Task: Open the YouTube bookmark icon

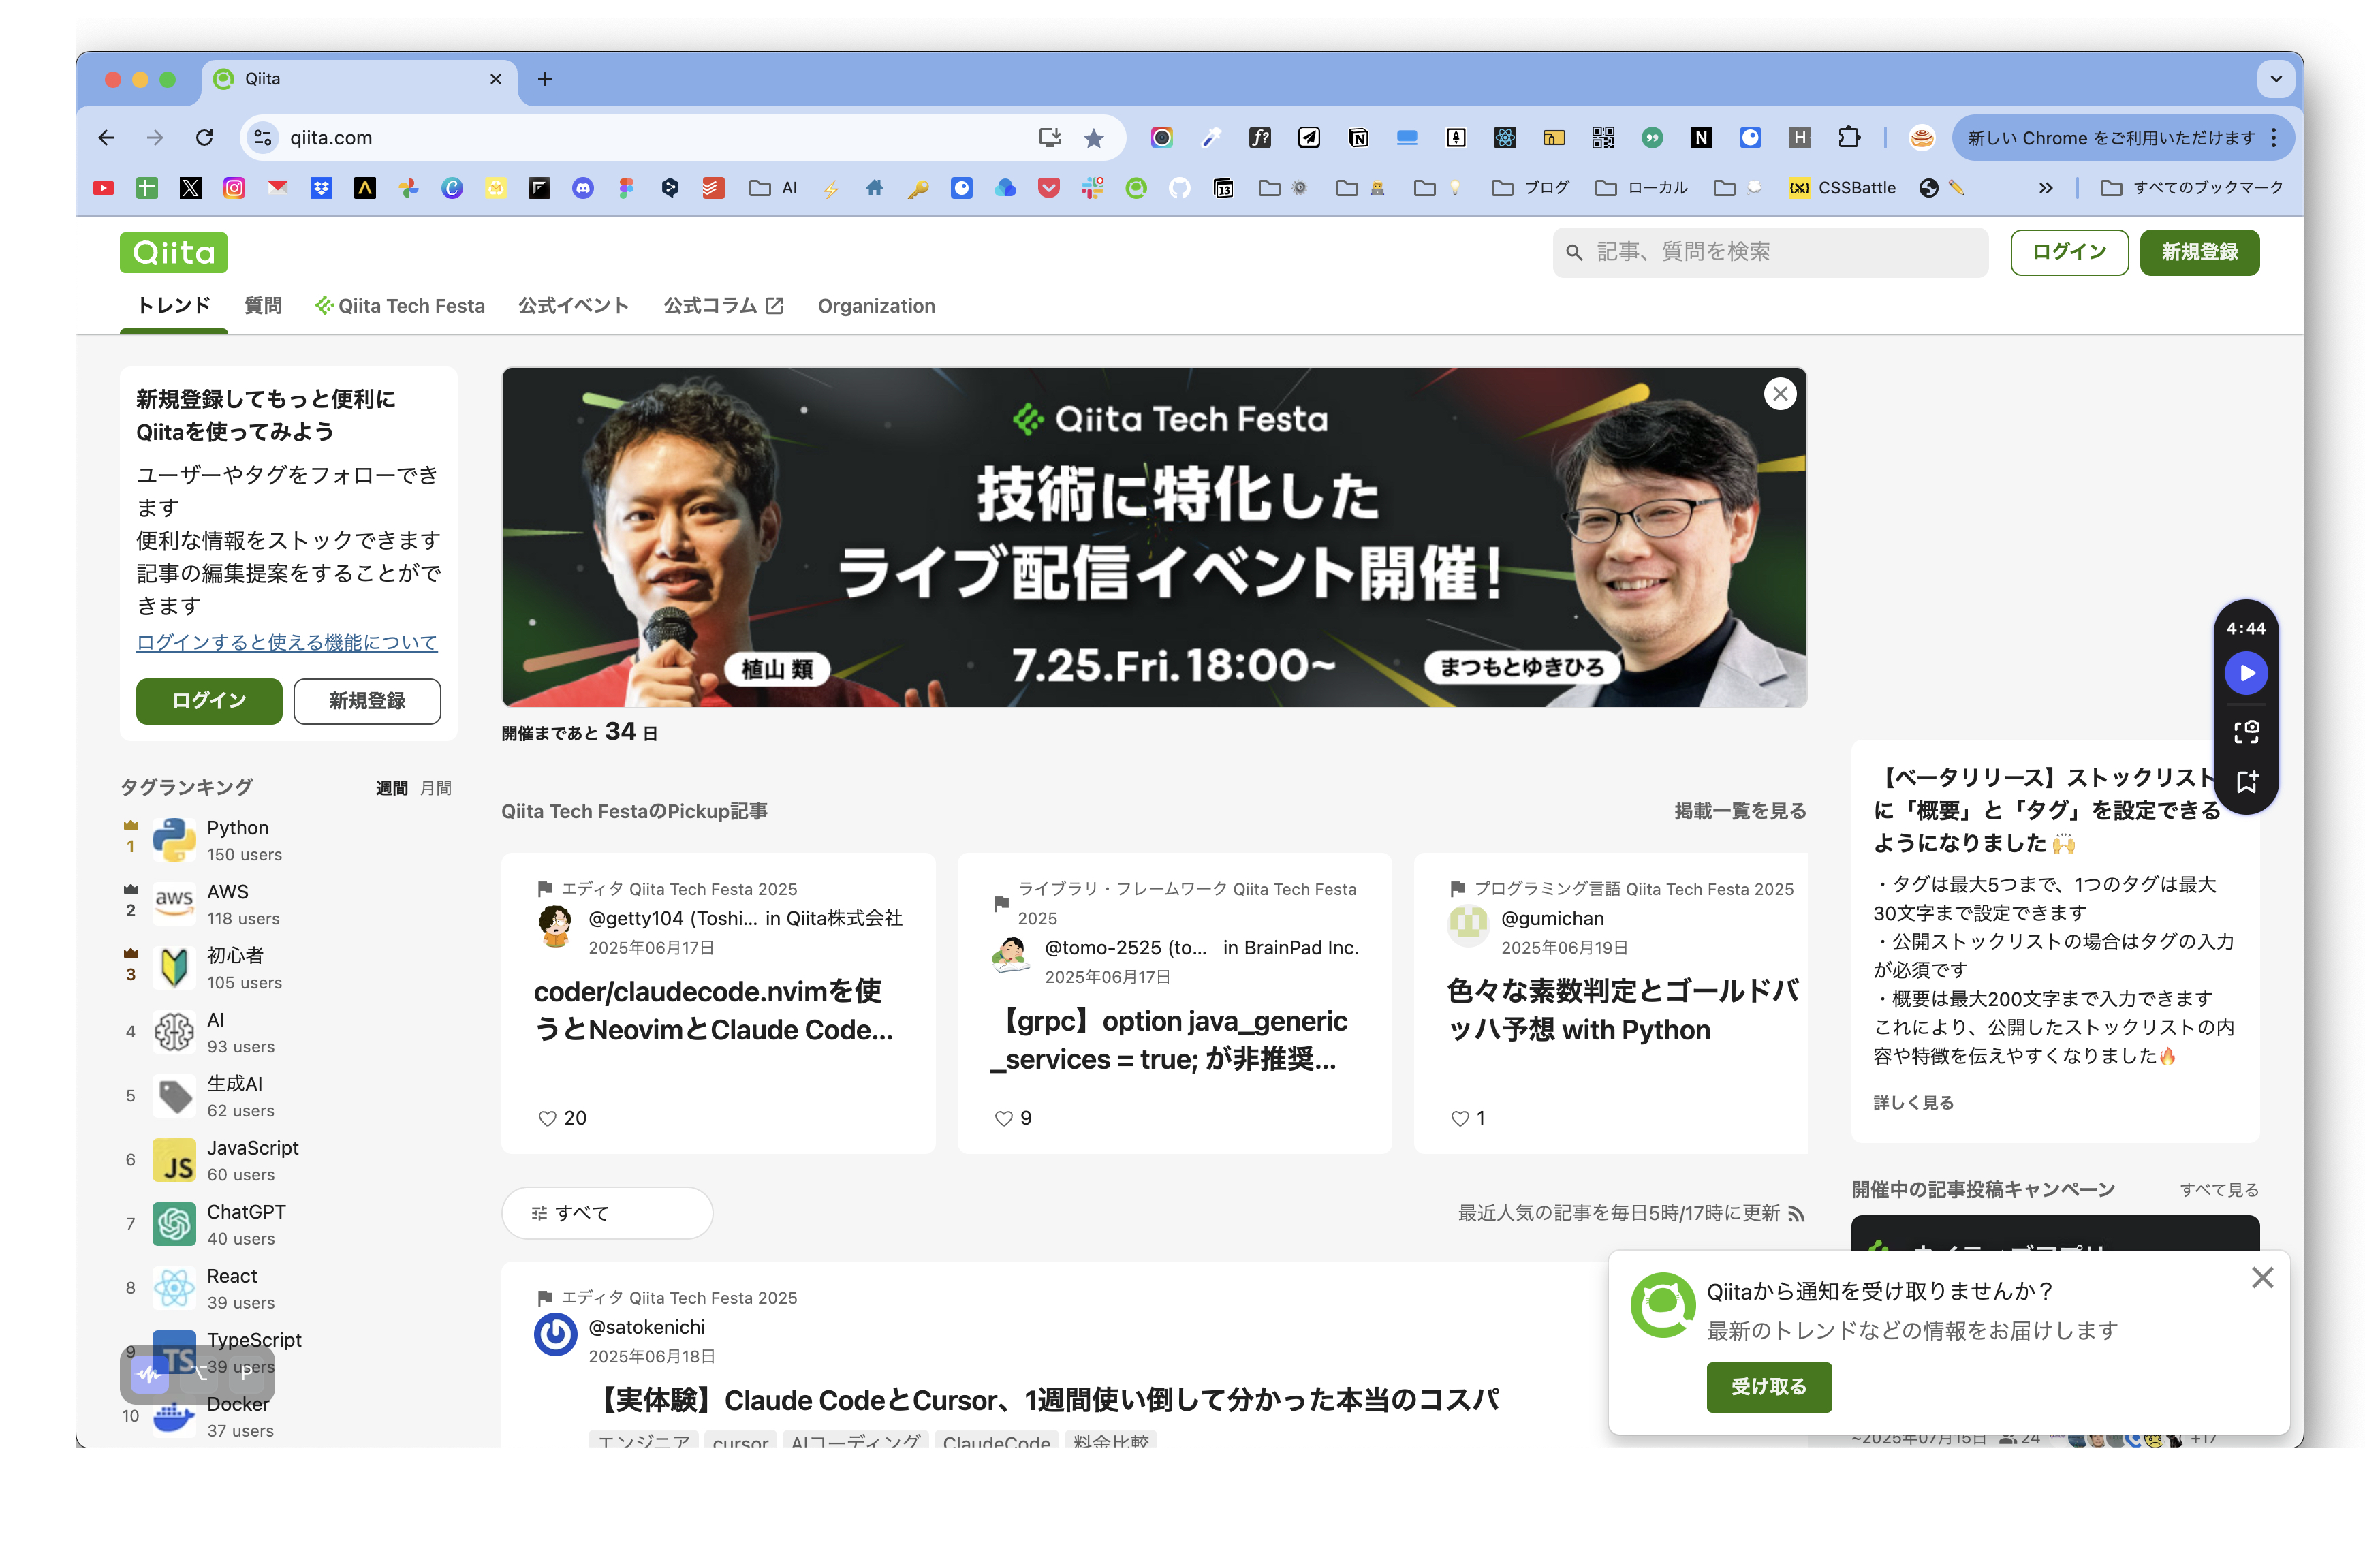Action: click(103, 188)
